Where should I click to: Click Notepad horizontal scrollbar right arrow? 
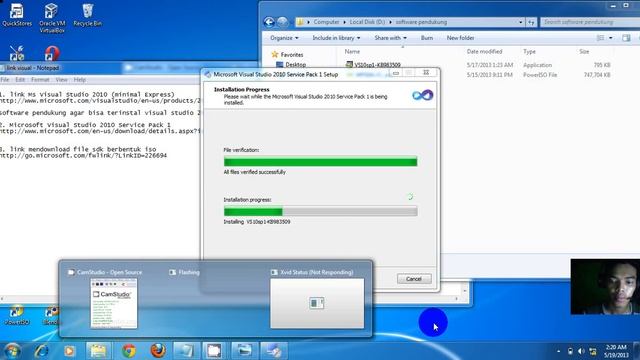tap(456, 299)
